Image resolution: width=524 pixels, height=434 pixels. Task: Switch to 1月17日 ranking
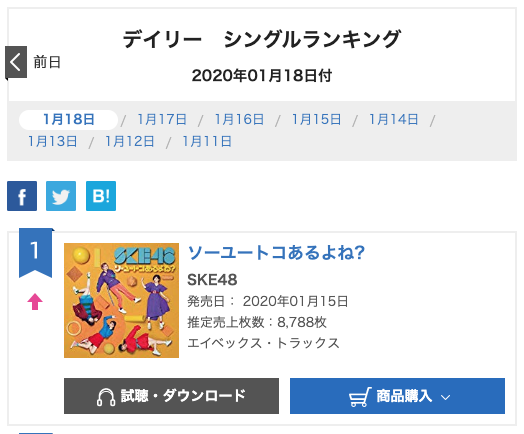coord(162,120)
